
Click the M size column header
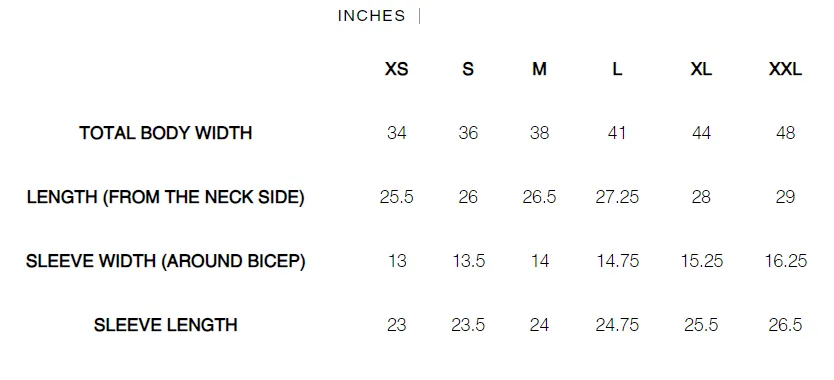pyautogui.click(x=539, y=69)
